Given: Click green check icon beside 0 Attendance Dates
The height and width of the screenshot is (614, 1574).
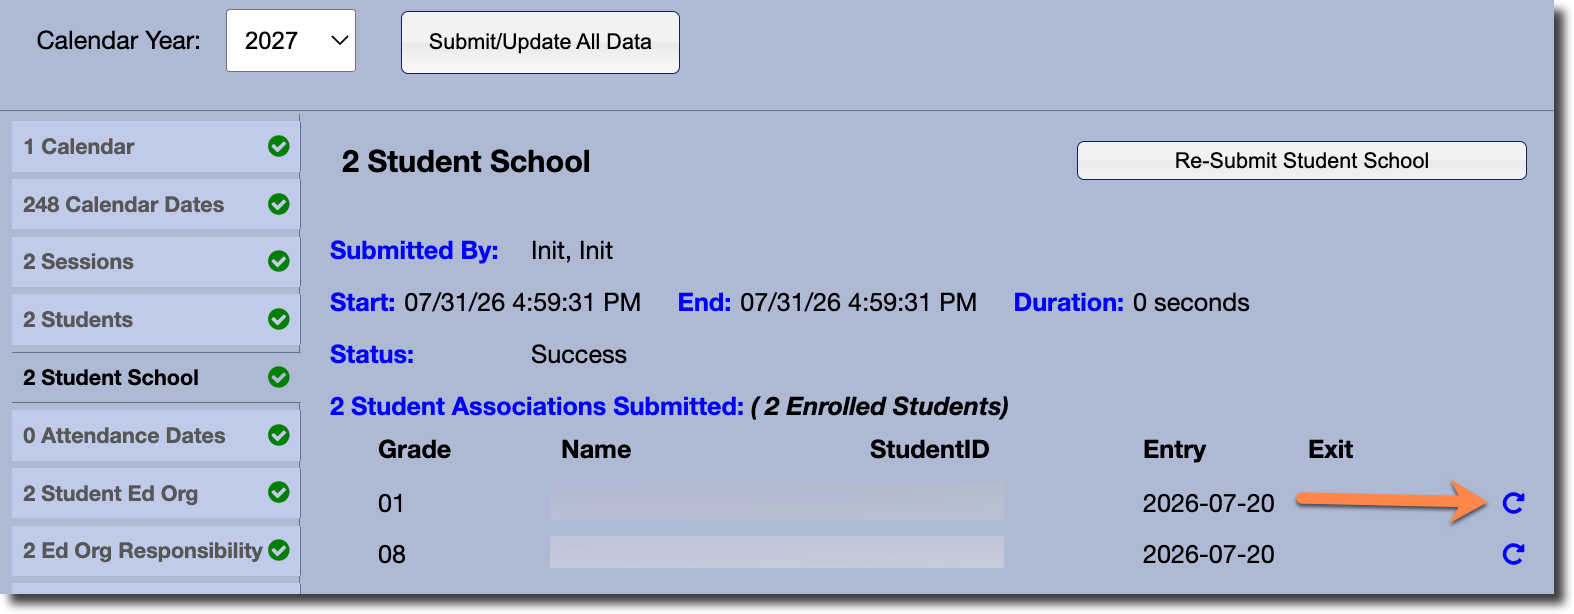Looking at the screenshot, I should pyautogui.click(x=279, y=435).
